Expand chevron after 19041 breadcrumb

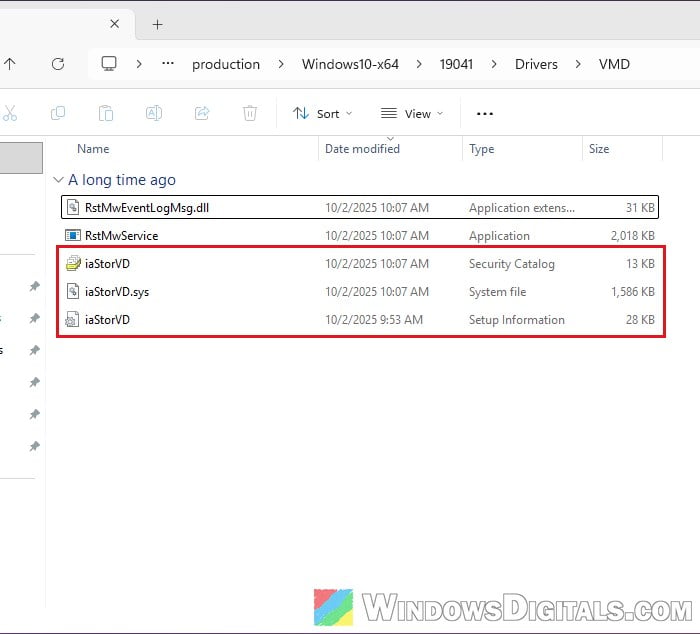pos(494,64)
